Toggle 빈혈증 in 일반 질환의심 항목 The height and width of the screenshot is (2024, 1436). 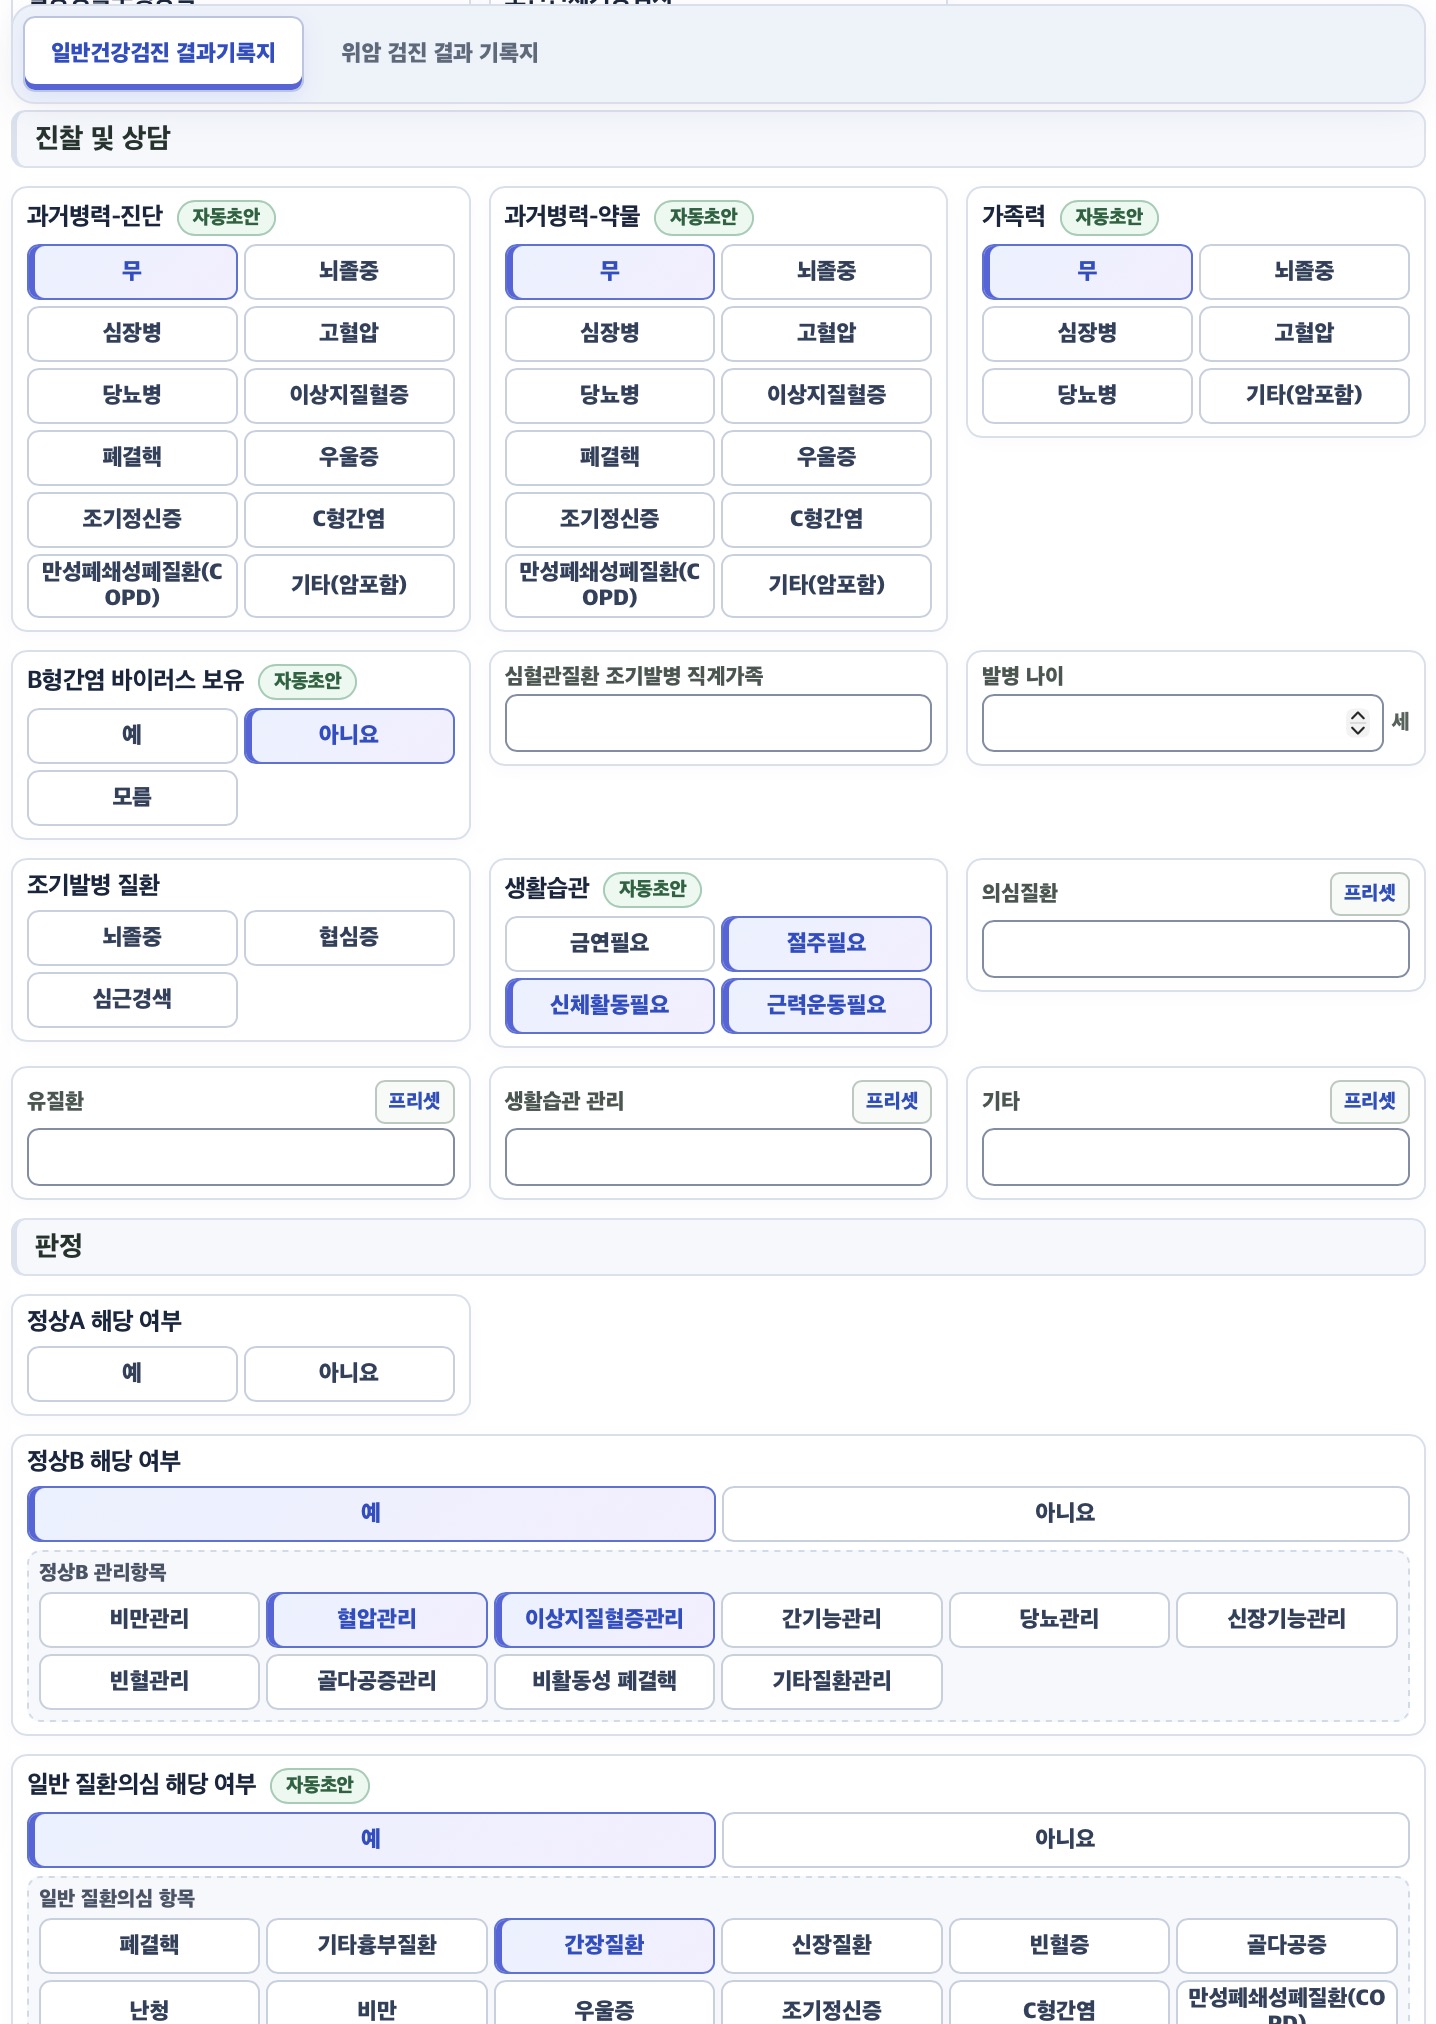pyautogui.click(x=1059, y=1946)
